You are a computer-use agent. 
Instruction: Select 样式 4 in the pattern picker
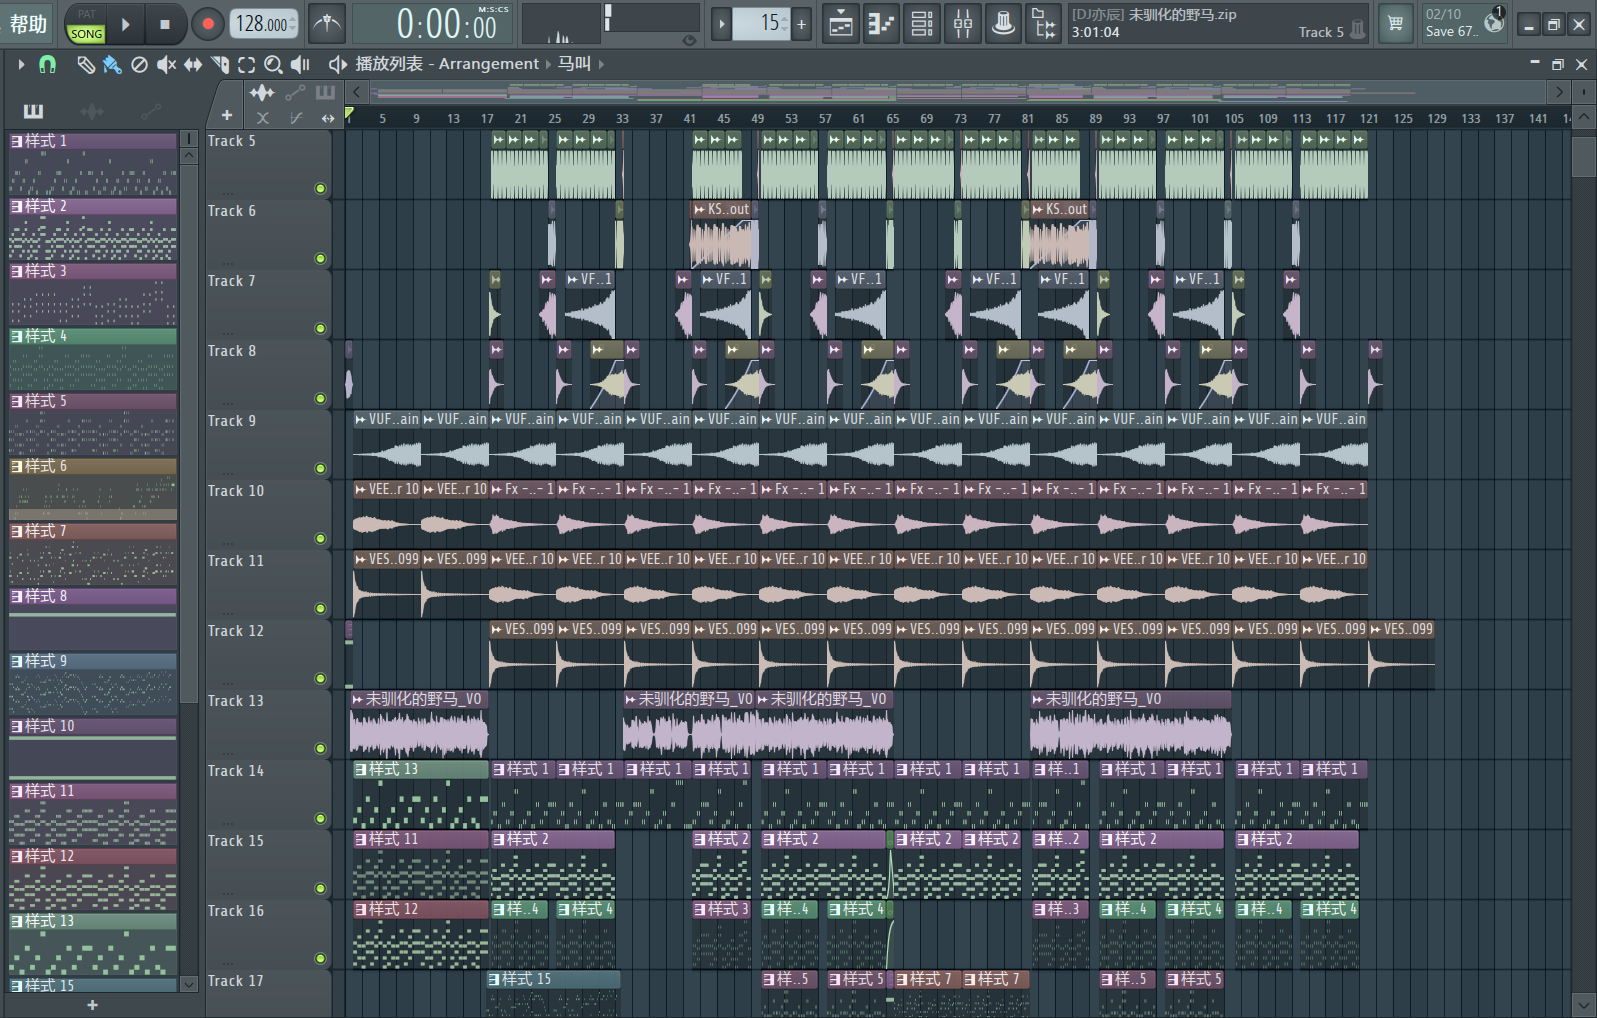(x=92, y=336)
